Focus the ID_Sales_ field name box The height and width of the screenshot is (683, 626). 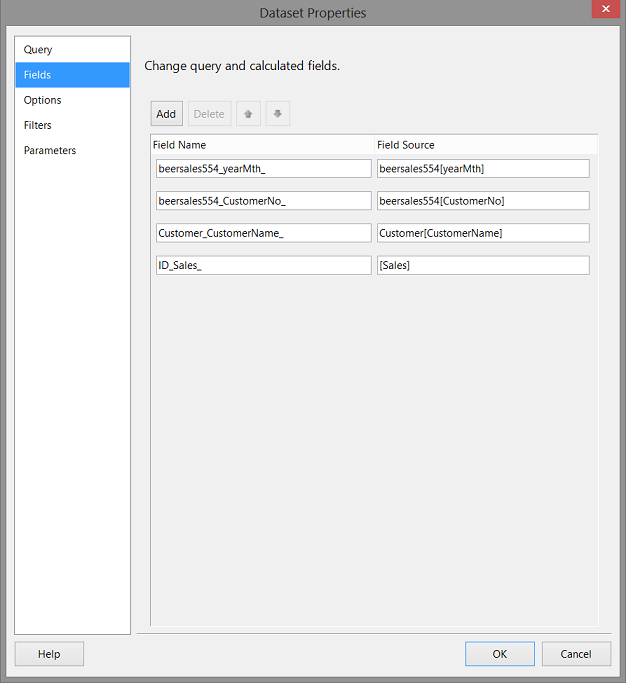click(263, 265)
